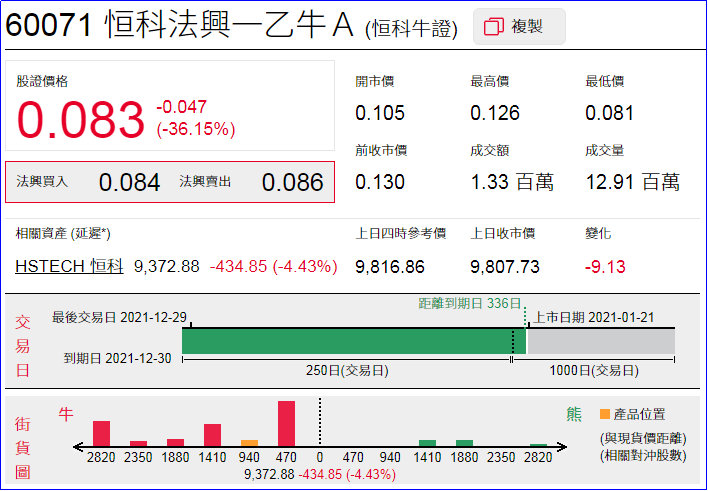Screen dimensions: 708x491
Task: Click the red bull bar at 1410
Action: point(212,435)
